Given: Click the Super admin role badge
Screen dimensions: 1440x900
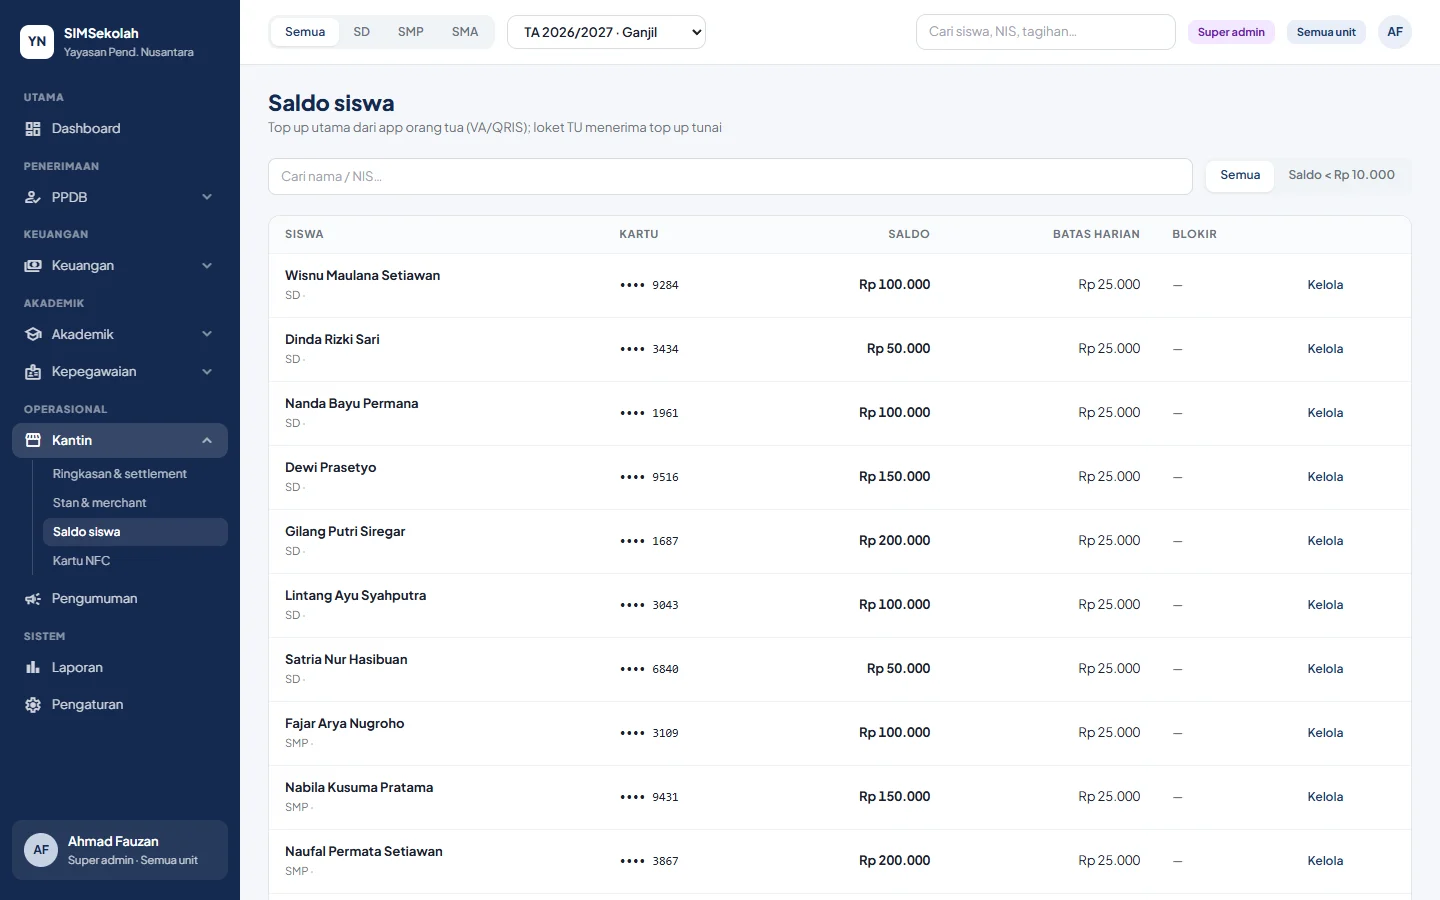Looking at the screenshot, I should pyautogui.click(x=1231, y=32).
